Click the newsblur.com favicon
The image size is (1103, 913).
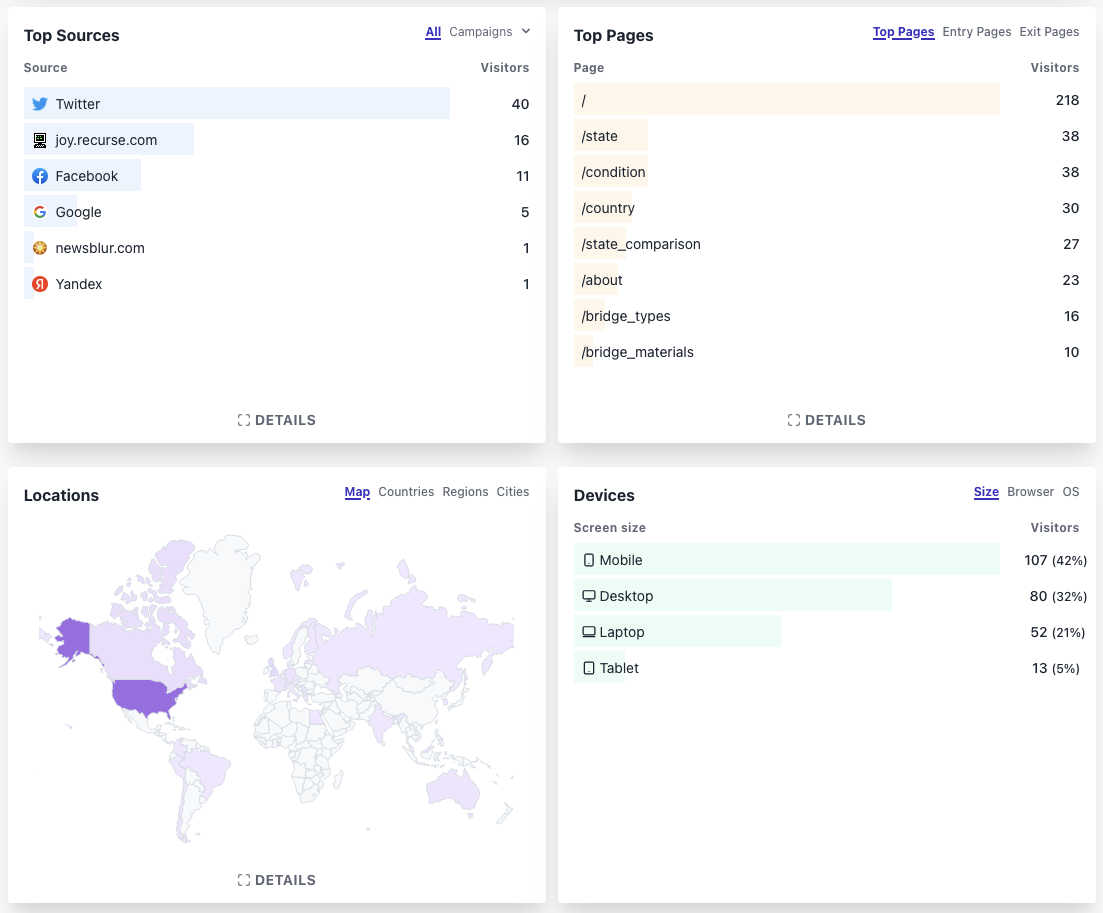tap(40, 248)
